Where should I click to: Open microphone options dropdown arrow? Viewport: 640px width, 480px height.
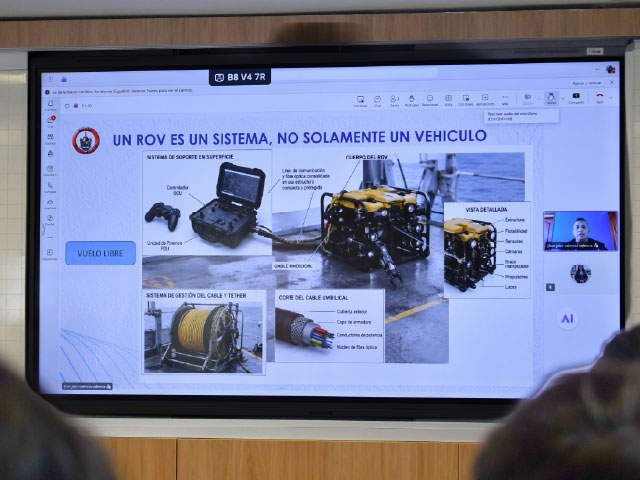point(562,99)
